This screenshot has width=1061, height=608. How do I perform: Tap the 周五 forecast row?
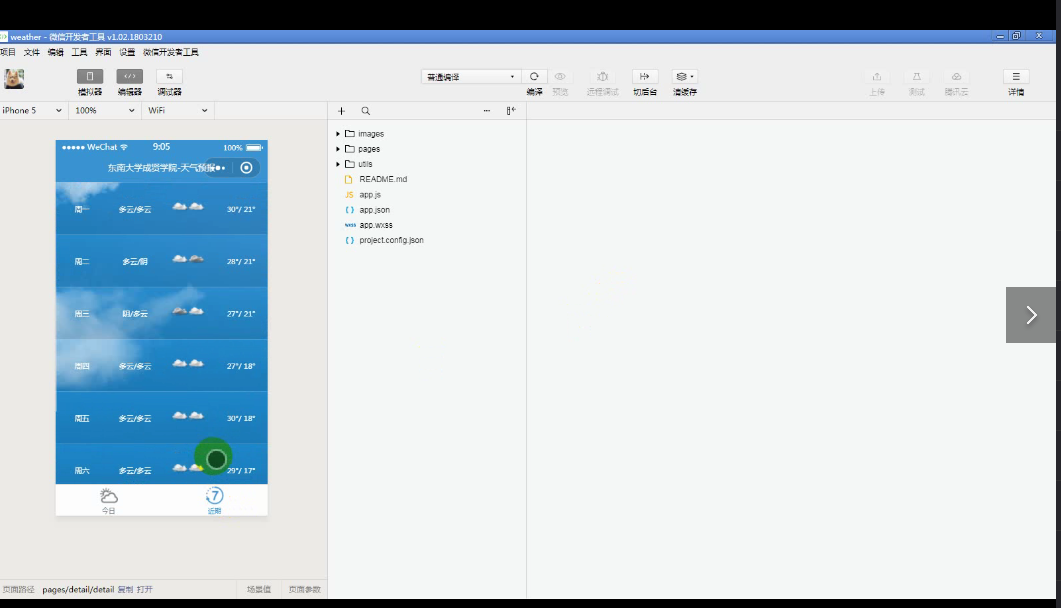(x=162, y=418)
